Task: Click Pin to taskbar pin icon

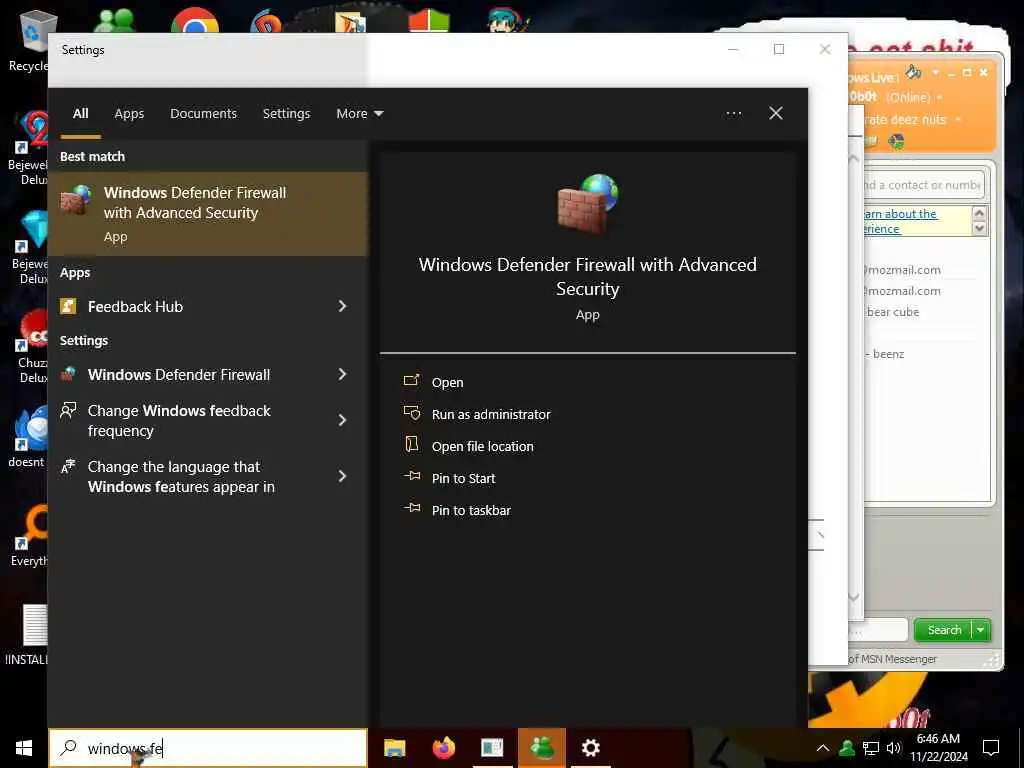Action: [411, 508]
